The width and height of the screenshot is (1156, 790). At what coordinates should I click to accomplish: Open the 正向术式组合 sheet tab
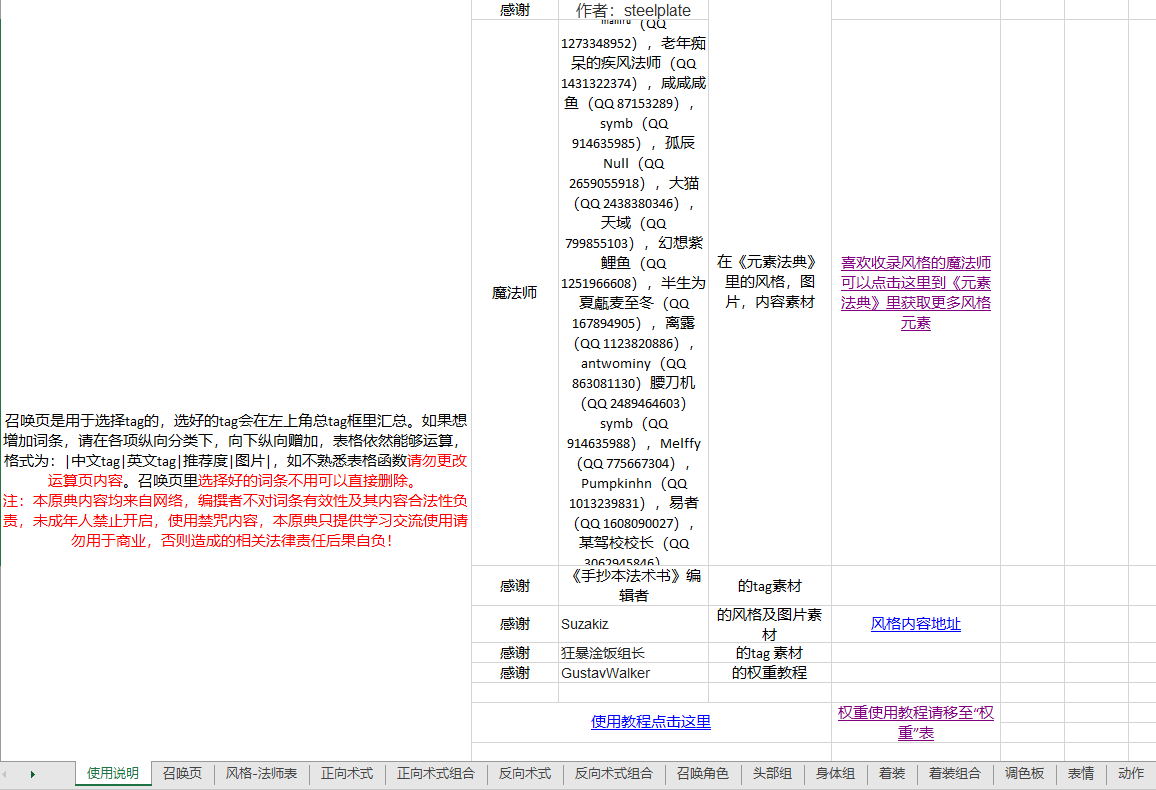point(436,773)
